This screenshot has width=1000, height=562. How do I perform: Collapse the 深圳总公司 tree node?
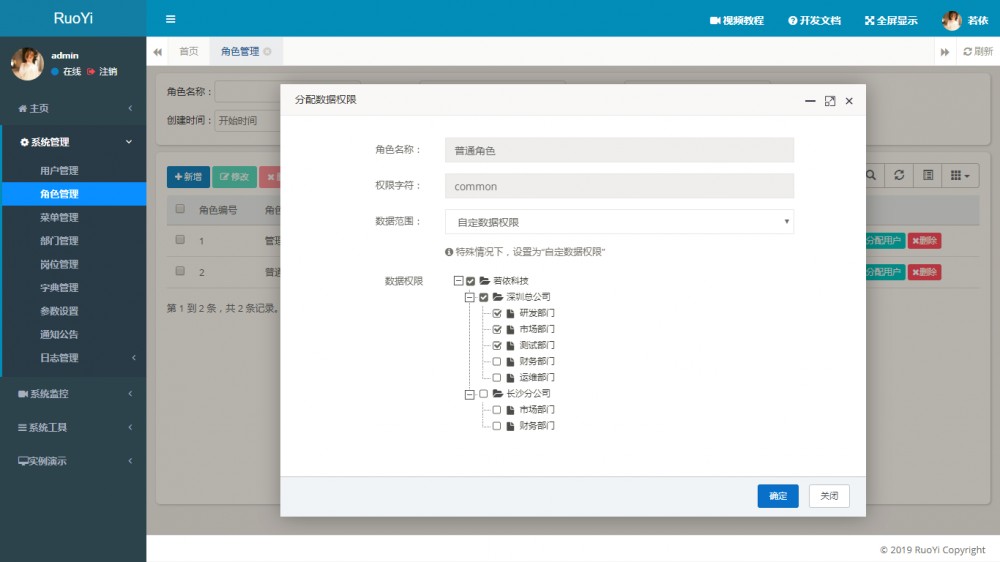pyautogui.click(x=469, y=297)
